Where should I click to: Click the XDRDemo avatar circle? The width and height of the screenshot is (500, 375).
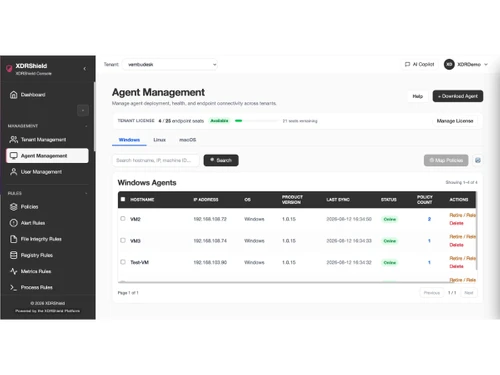[x=449, y=64]
